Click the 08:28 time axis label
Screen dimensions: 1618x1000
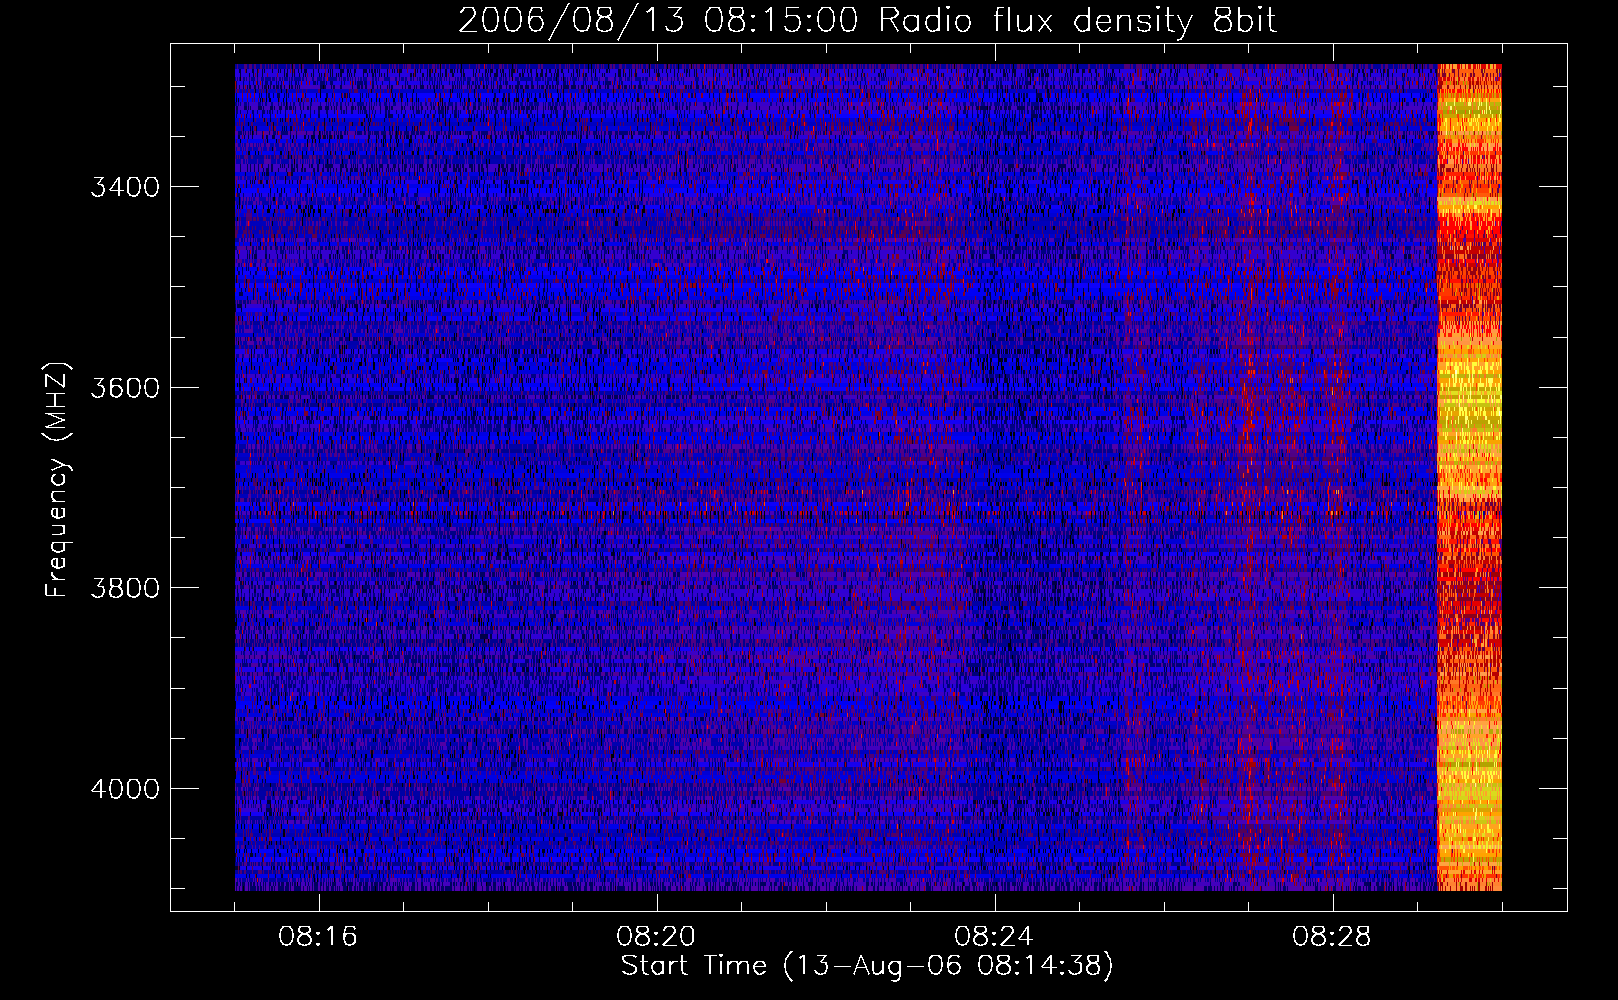click(1332, 937)
